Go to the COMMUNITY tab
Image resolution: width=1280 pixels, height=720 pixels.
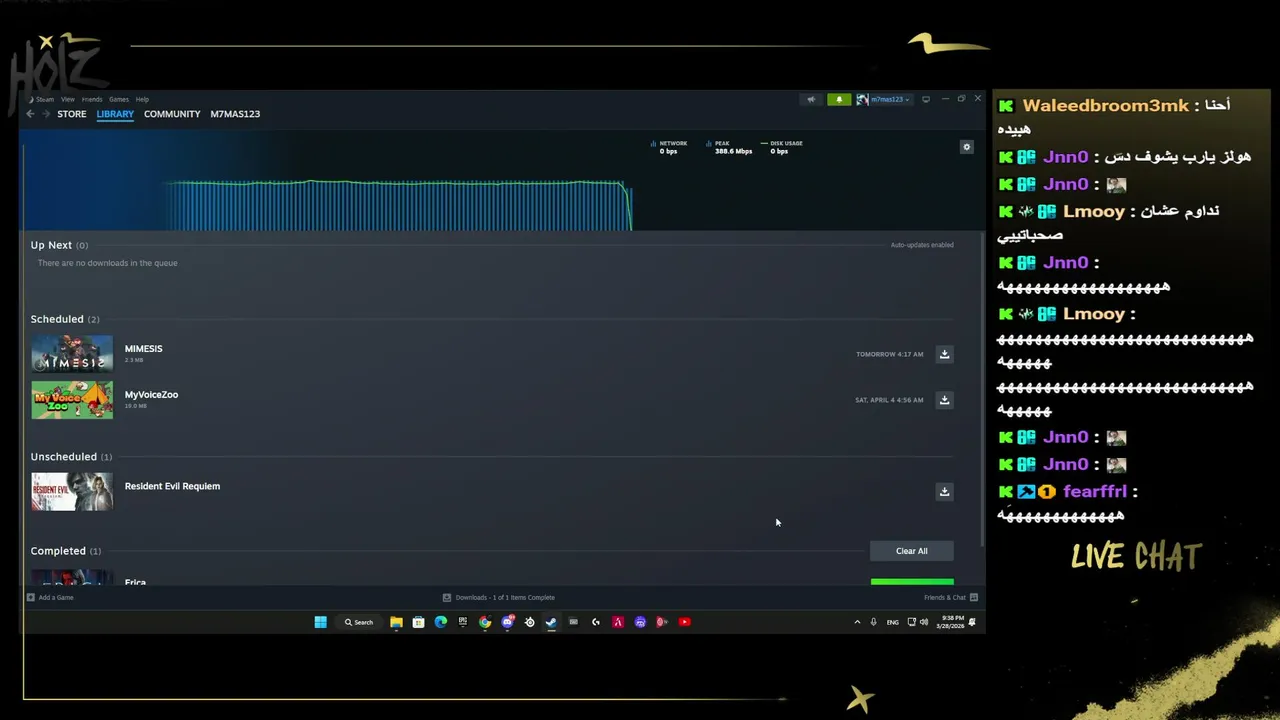[172, 114]
